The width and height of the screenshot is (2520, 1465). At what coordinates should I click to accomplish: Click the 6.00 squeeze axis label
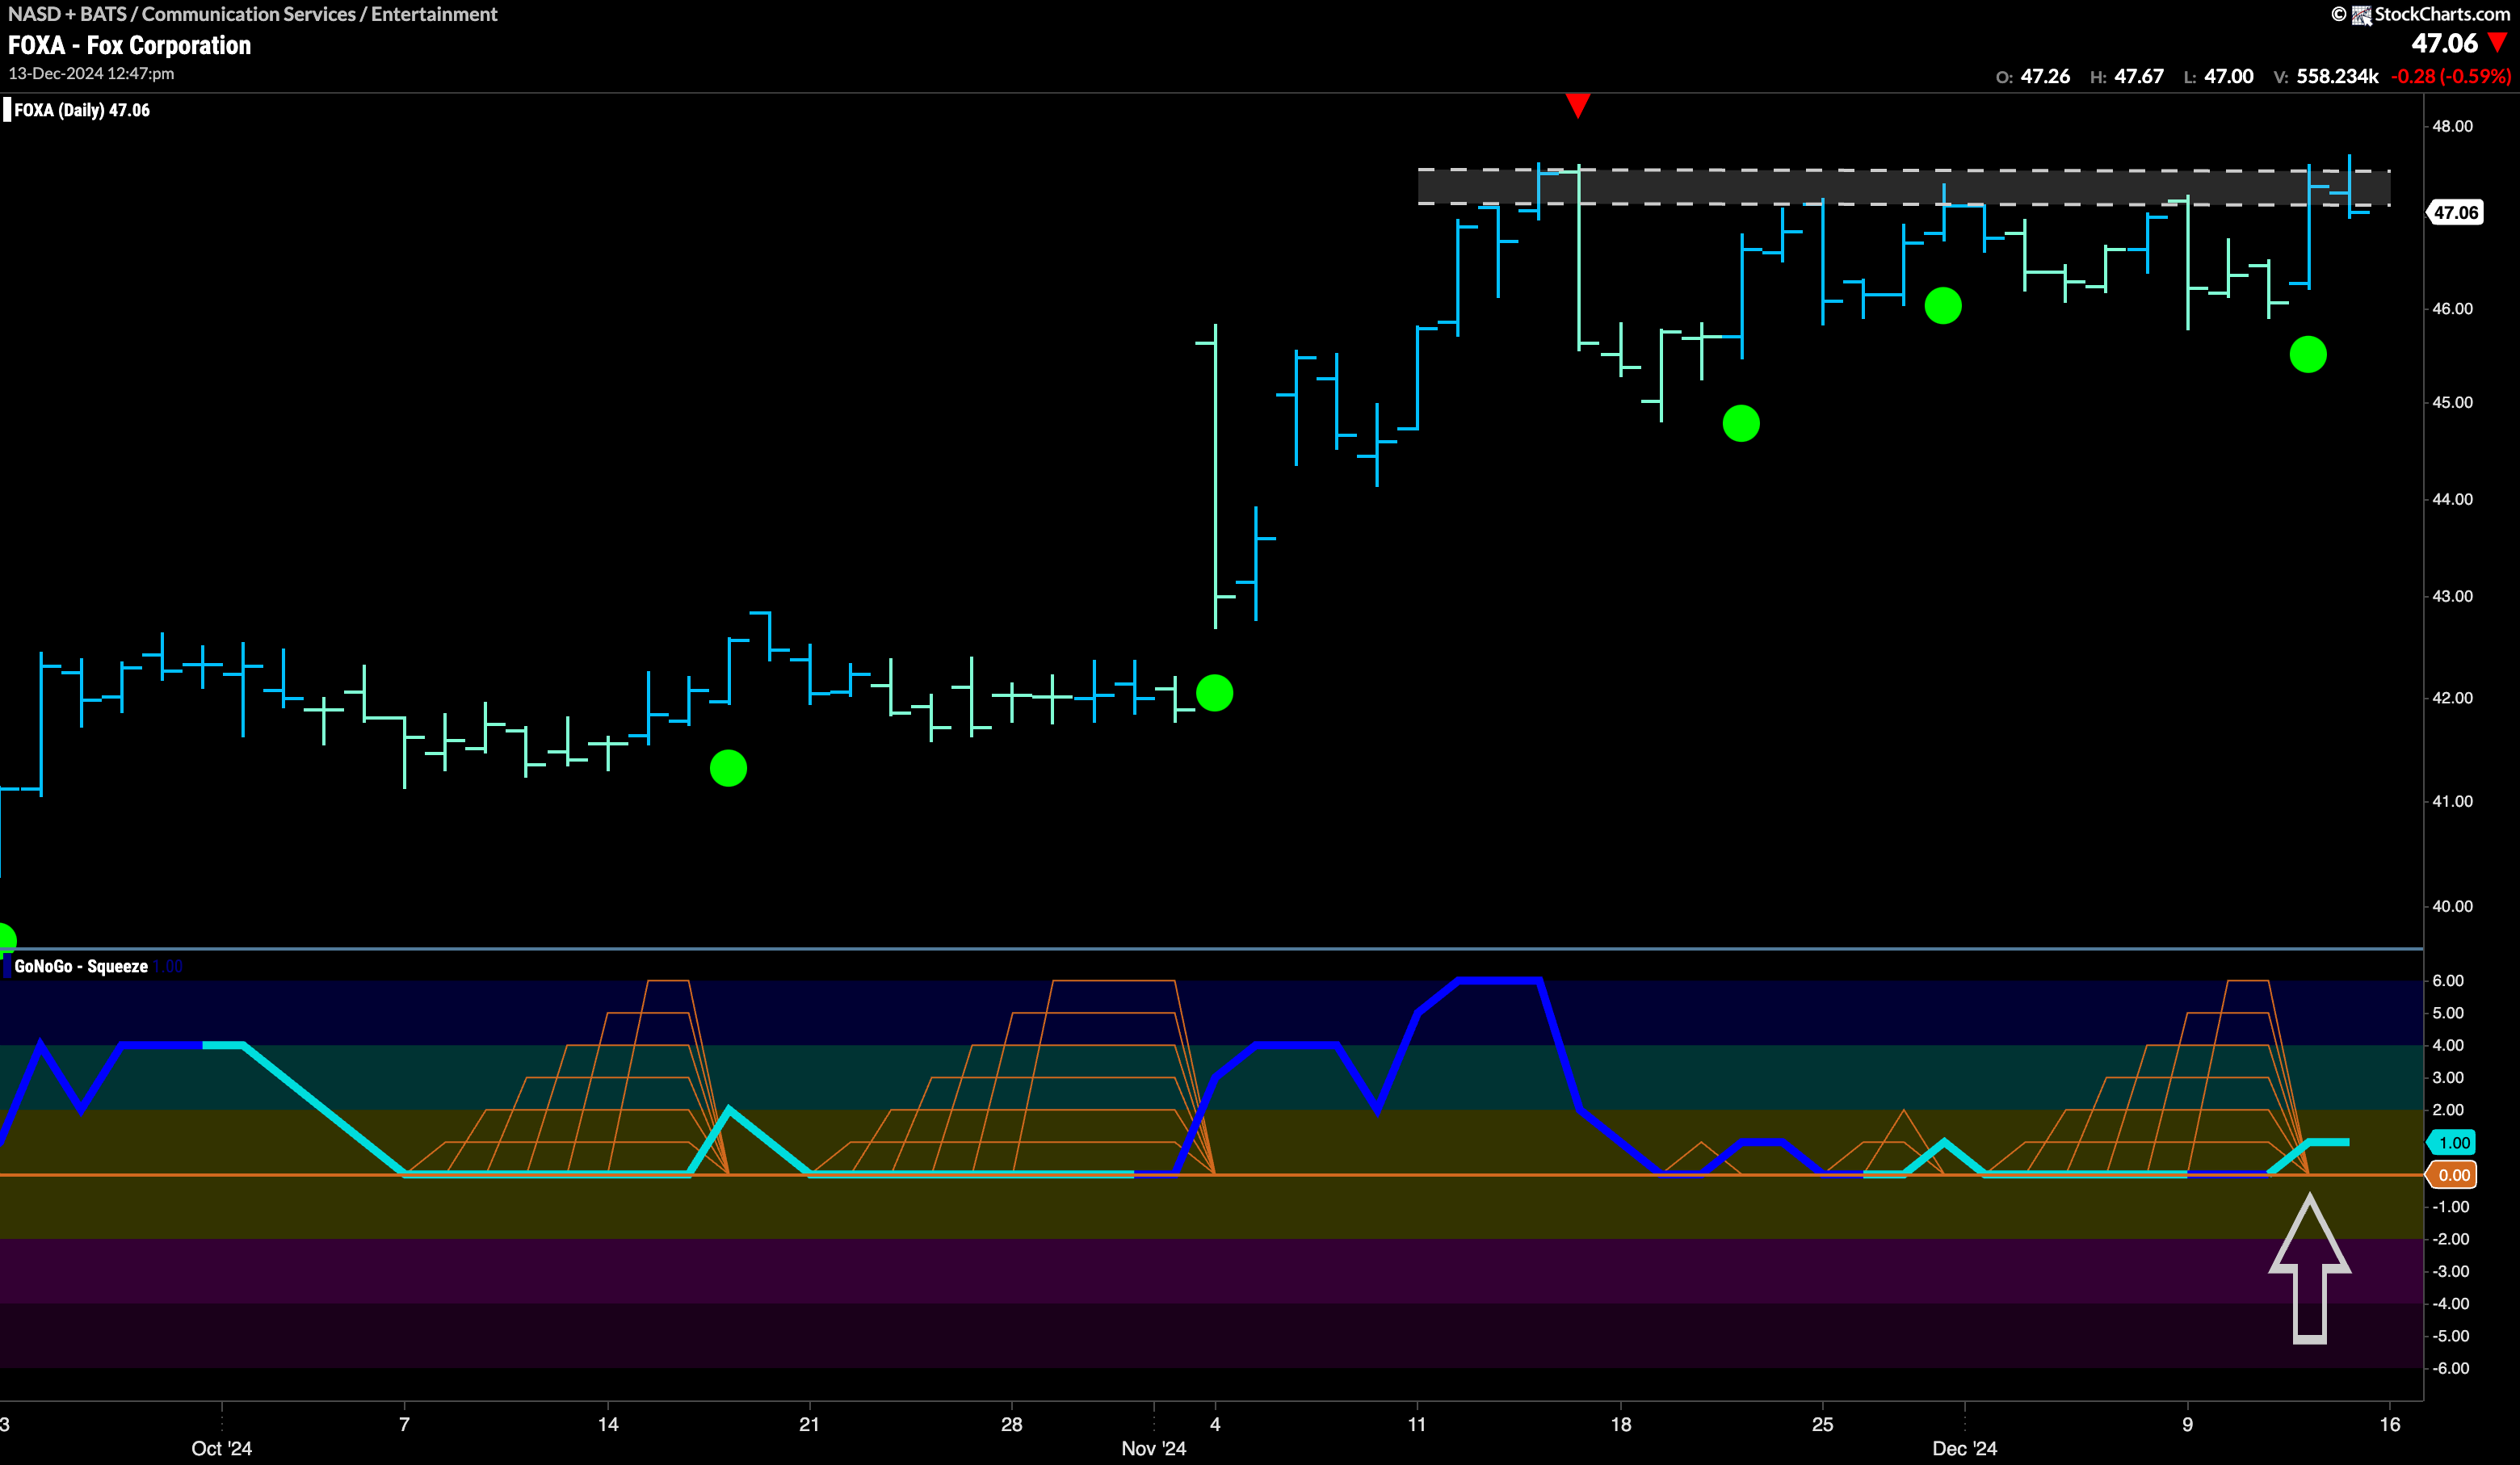2448,980
